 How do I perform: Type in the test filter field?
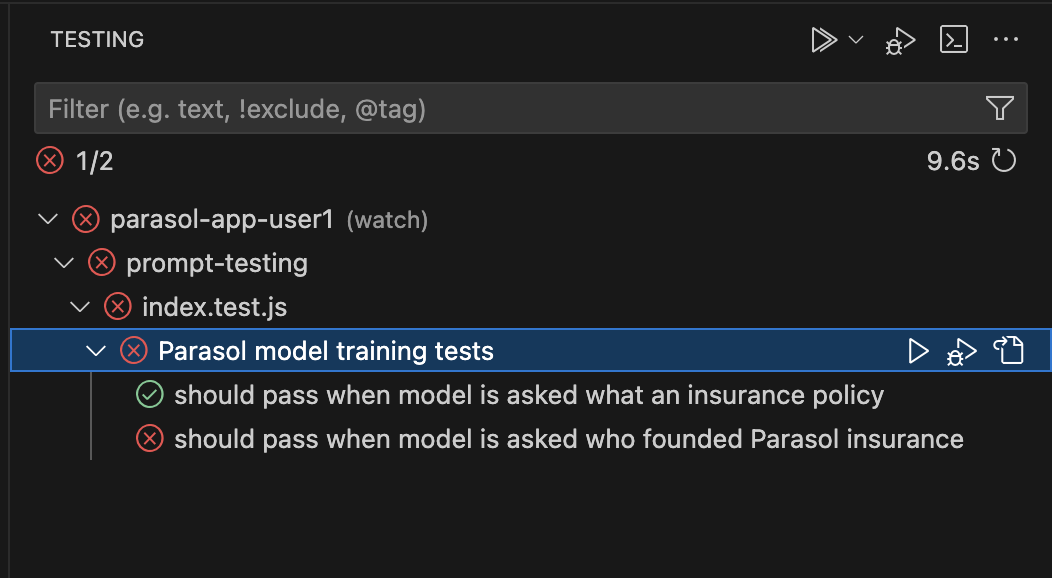coord(500,108)
